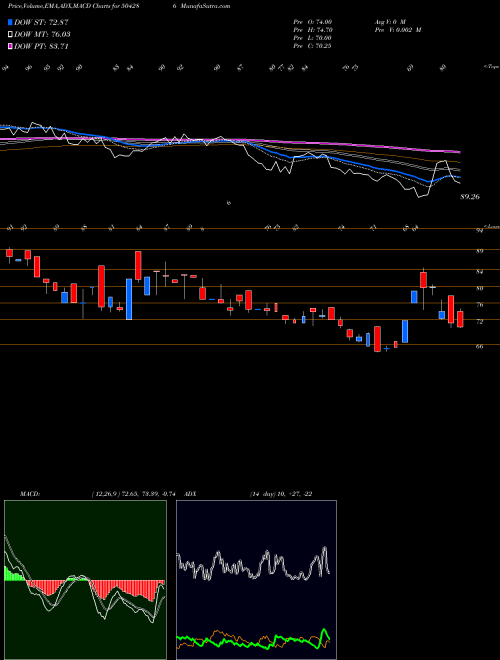The height and width of the screenshot is (660, 500).
Task: Select the 'DOW PT: 83.71' label
Action: point(41,46)
